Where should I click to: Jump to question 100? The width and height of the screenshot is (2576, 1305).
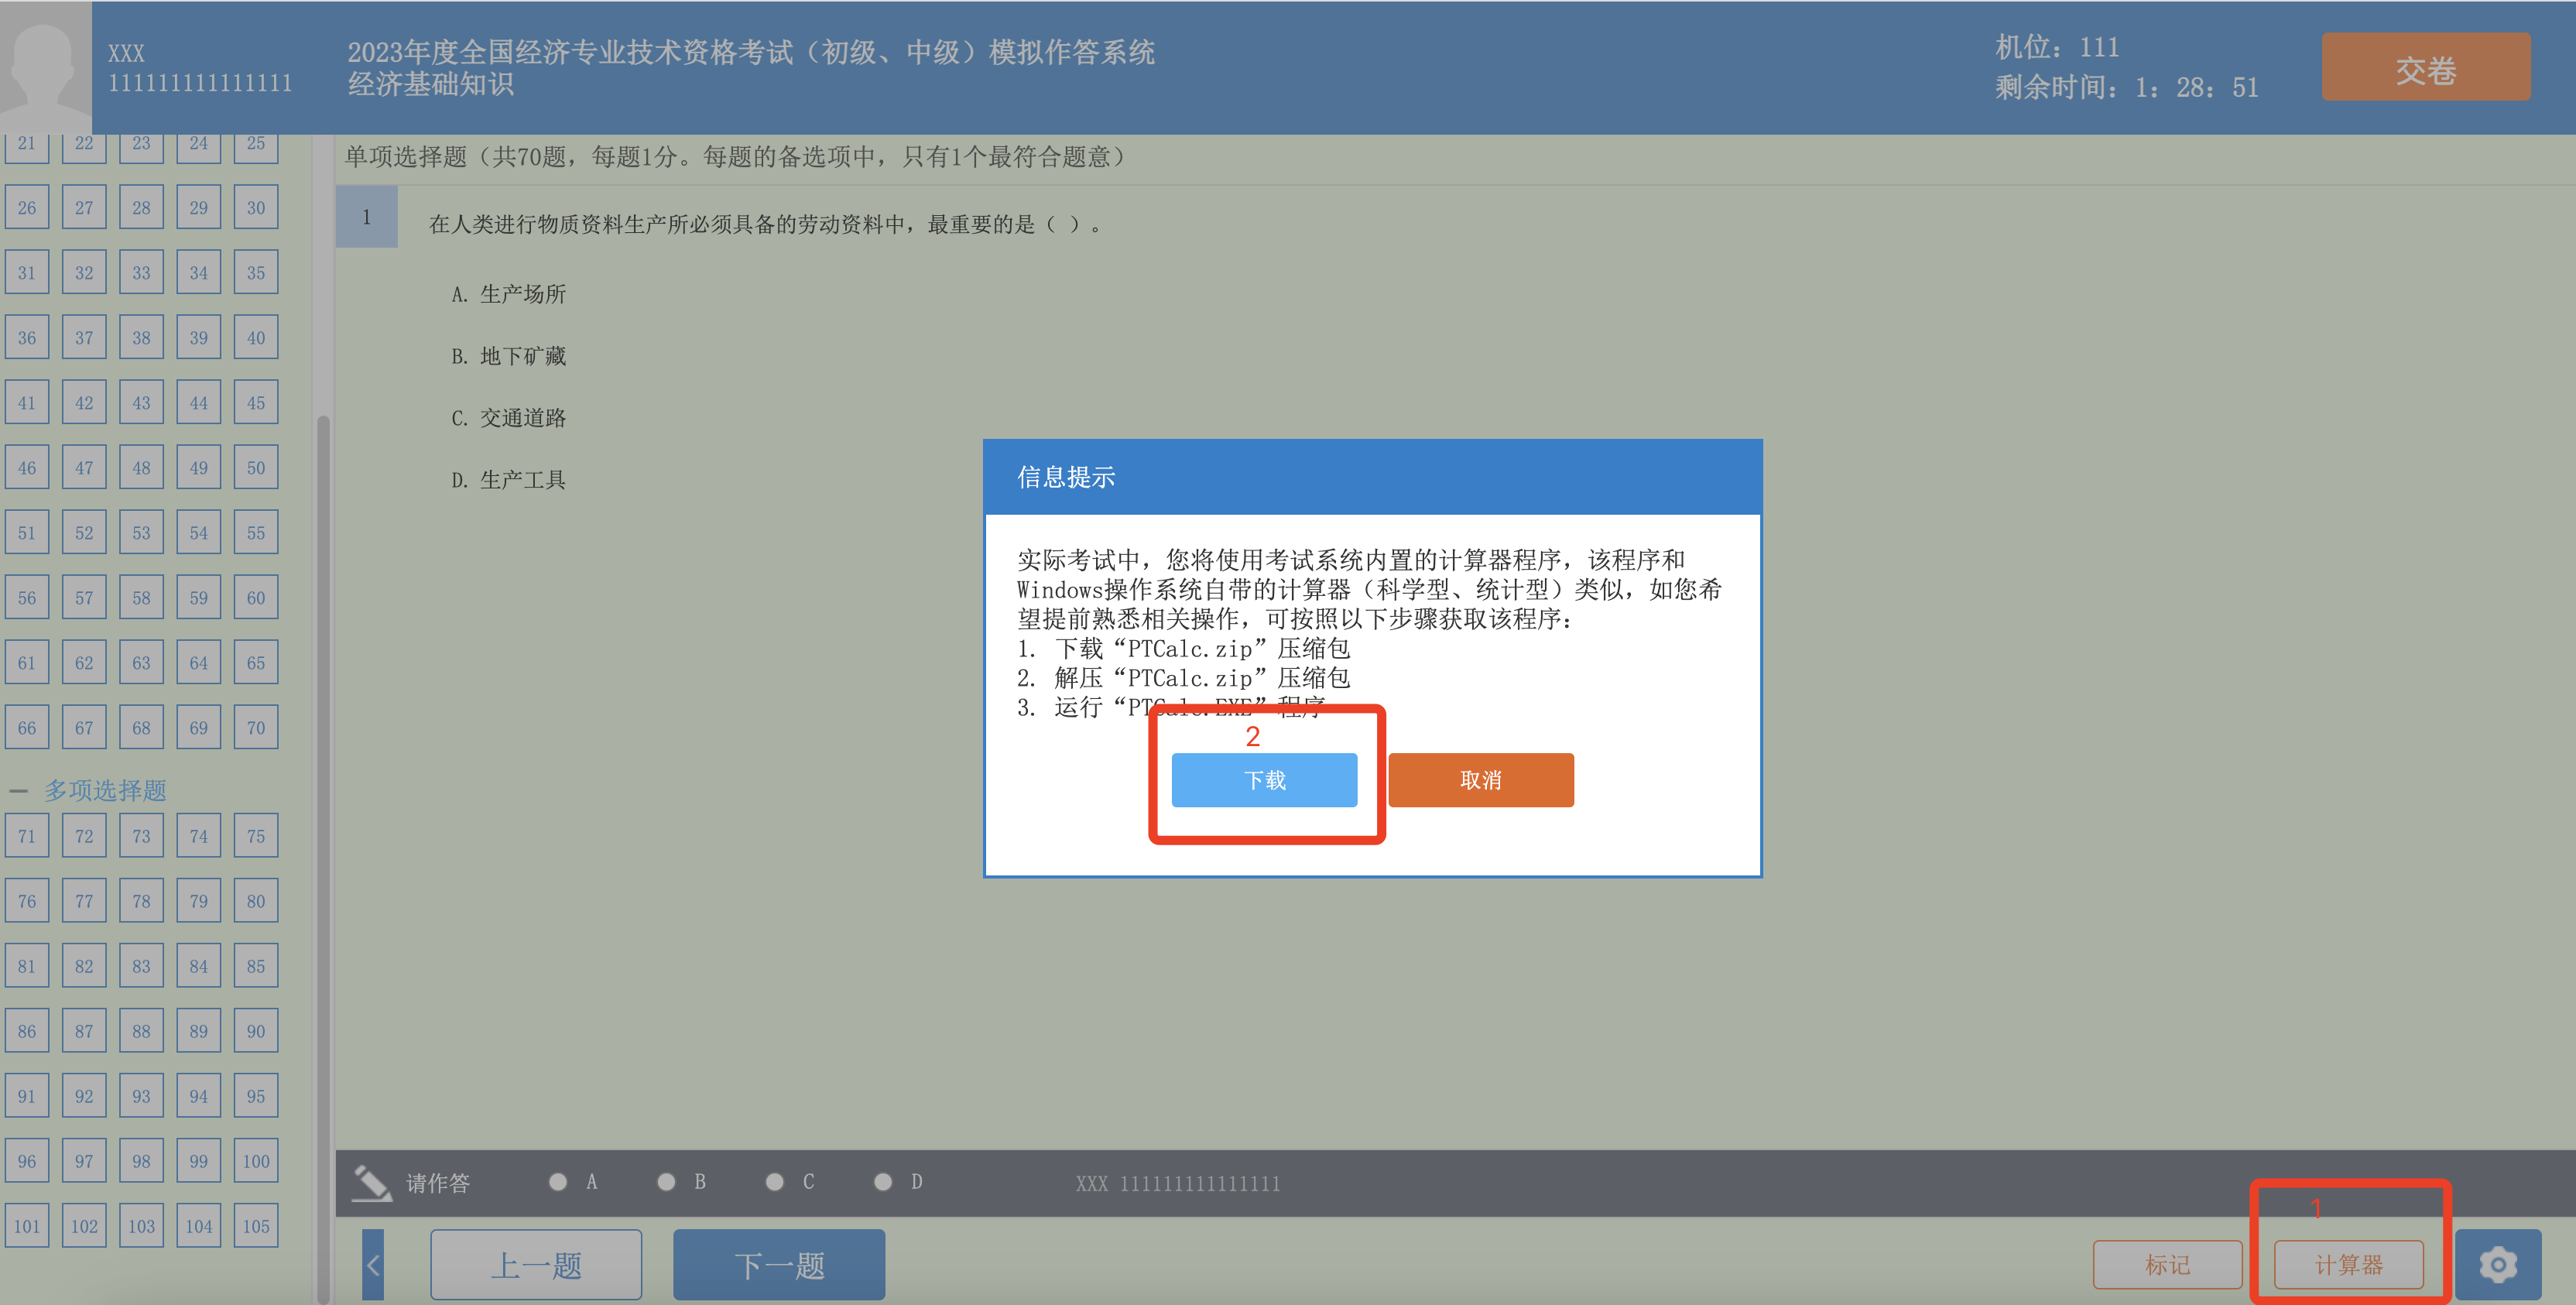pos(256,1161)
